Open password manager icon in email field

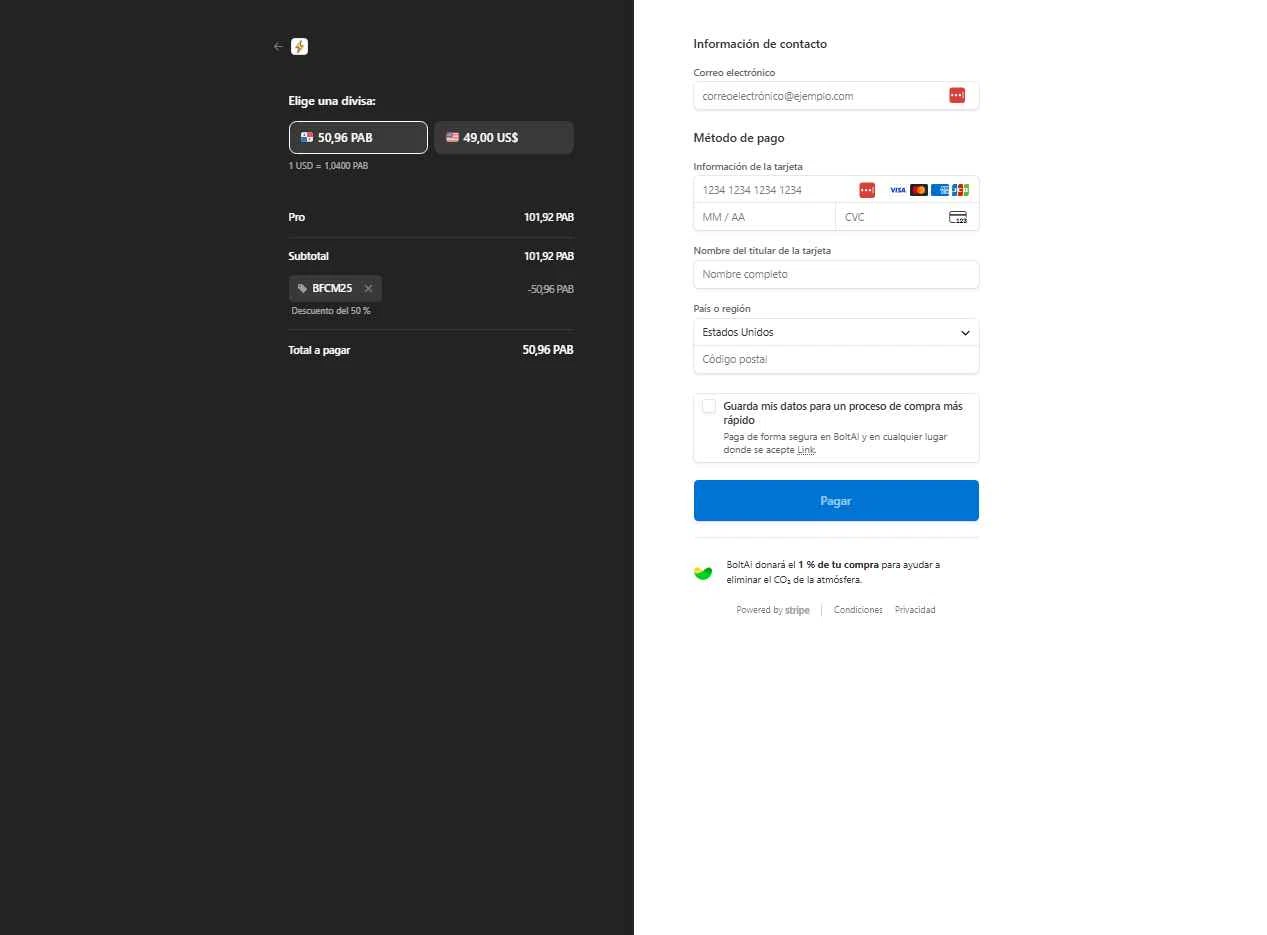click(x=957, y=95)
